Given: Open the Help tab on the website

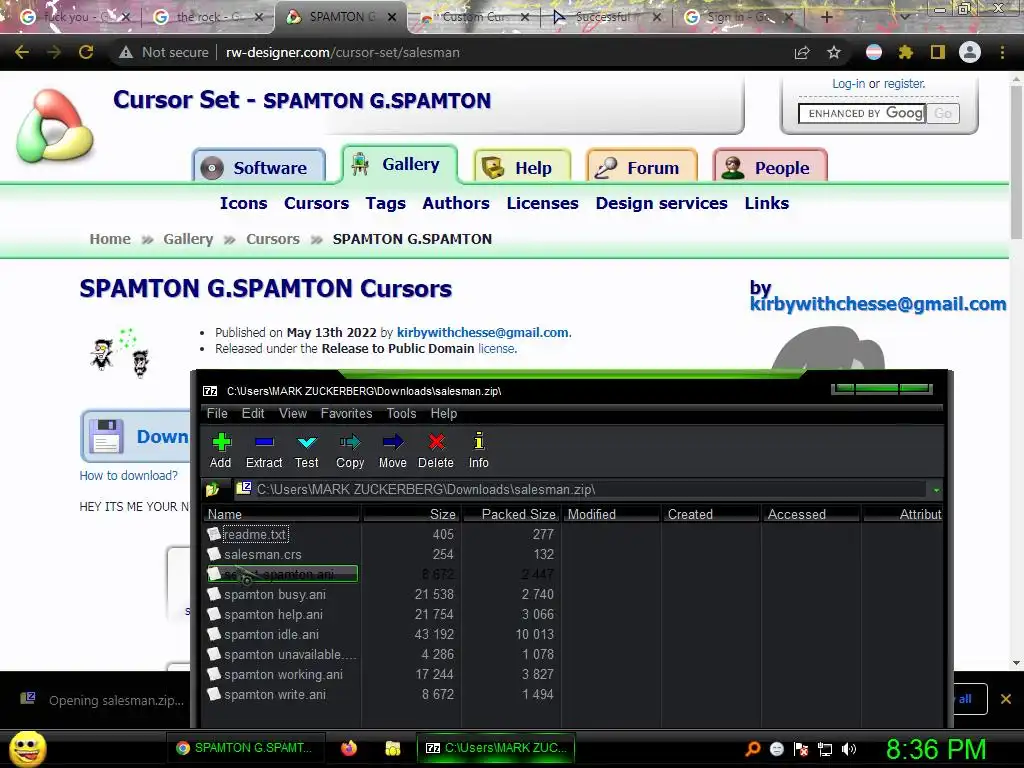Looking at the screenshot, I should click(522, 167).
